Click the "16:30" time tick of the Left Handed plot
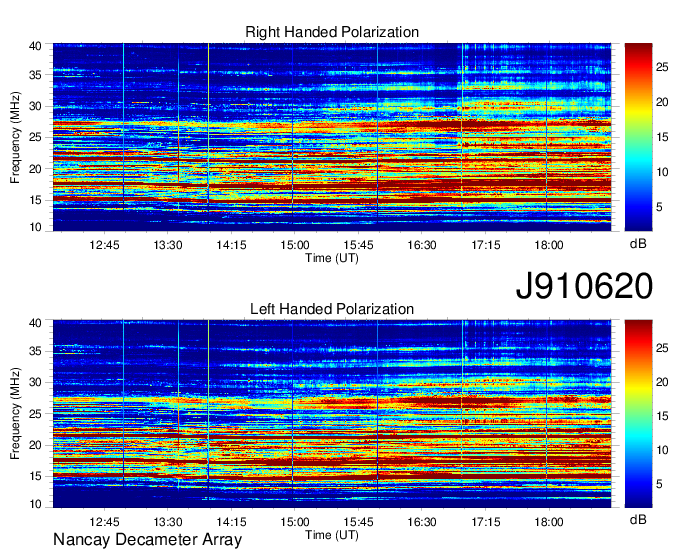 [x=422, y=522]
